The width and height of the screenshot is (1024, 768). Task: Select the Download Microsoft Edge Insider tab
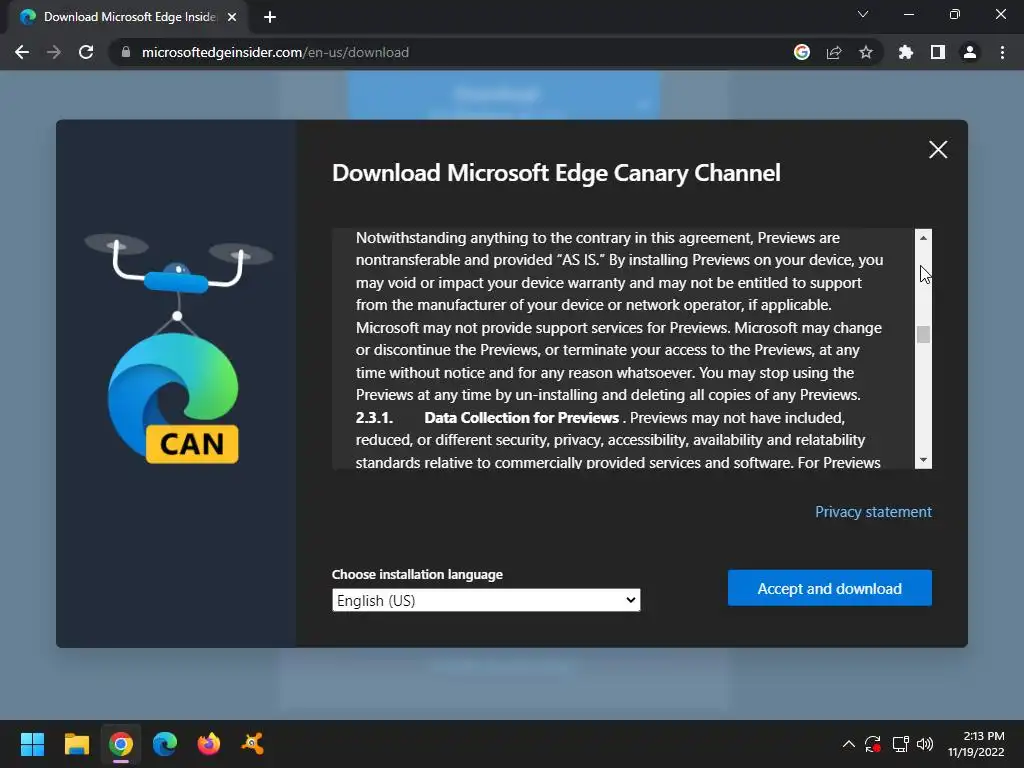click(129, 17)
